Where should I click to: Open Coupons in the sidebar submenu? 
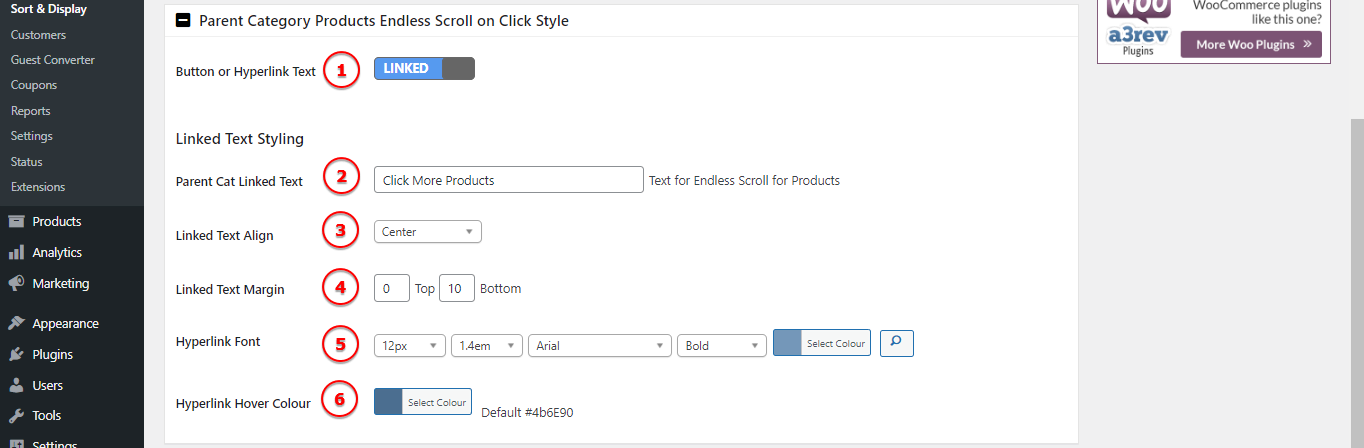[34, 86]
